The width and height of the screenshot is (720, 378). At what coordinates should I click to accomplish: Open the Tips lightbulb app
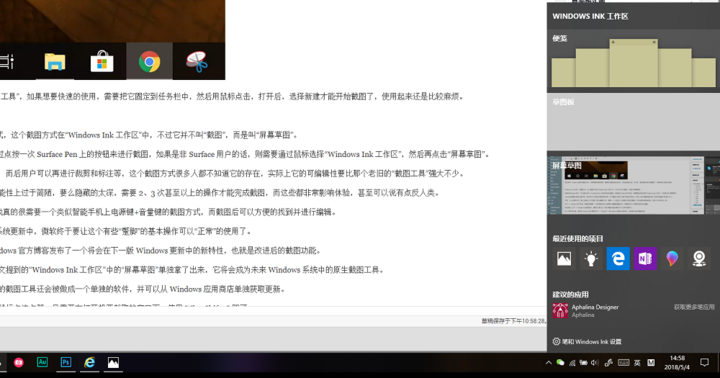591,259
